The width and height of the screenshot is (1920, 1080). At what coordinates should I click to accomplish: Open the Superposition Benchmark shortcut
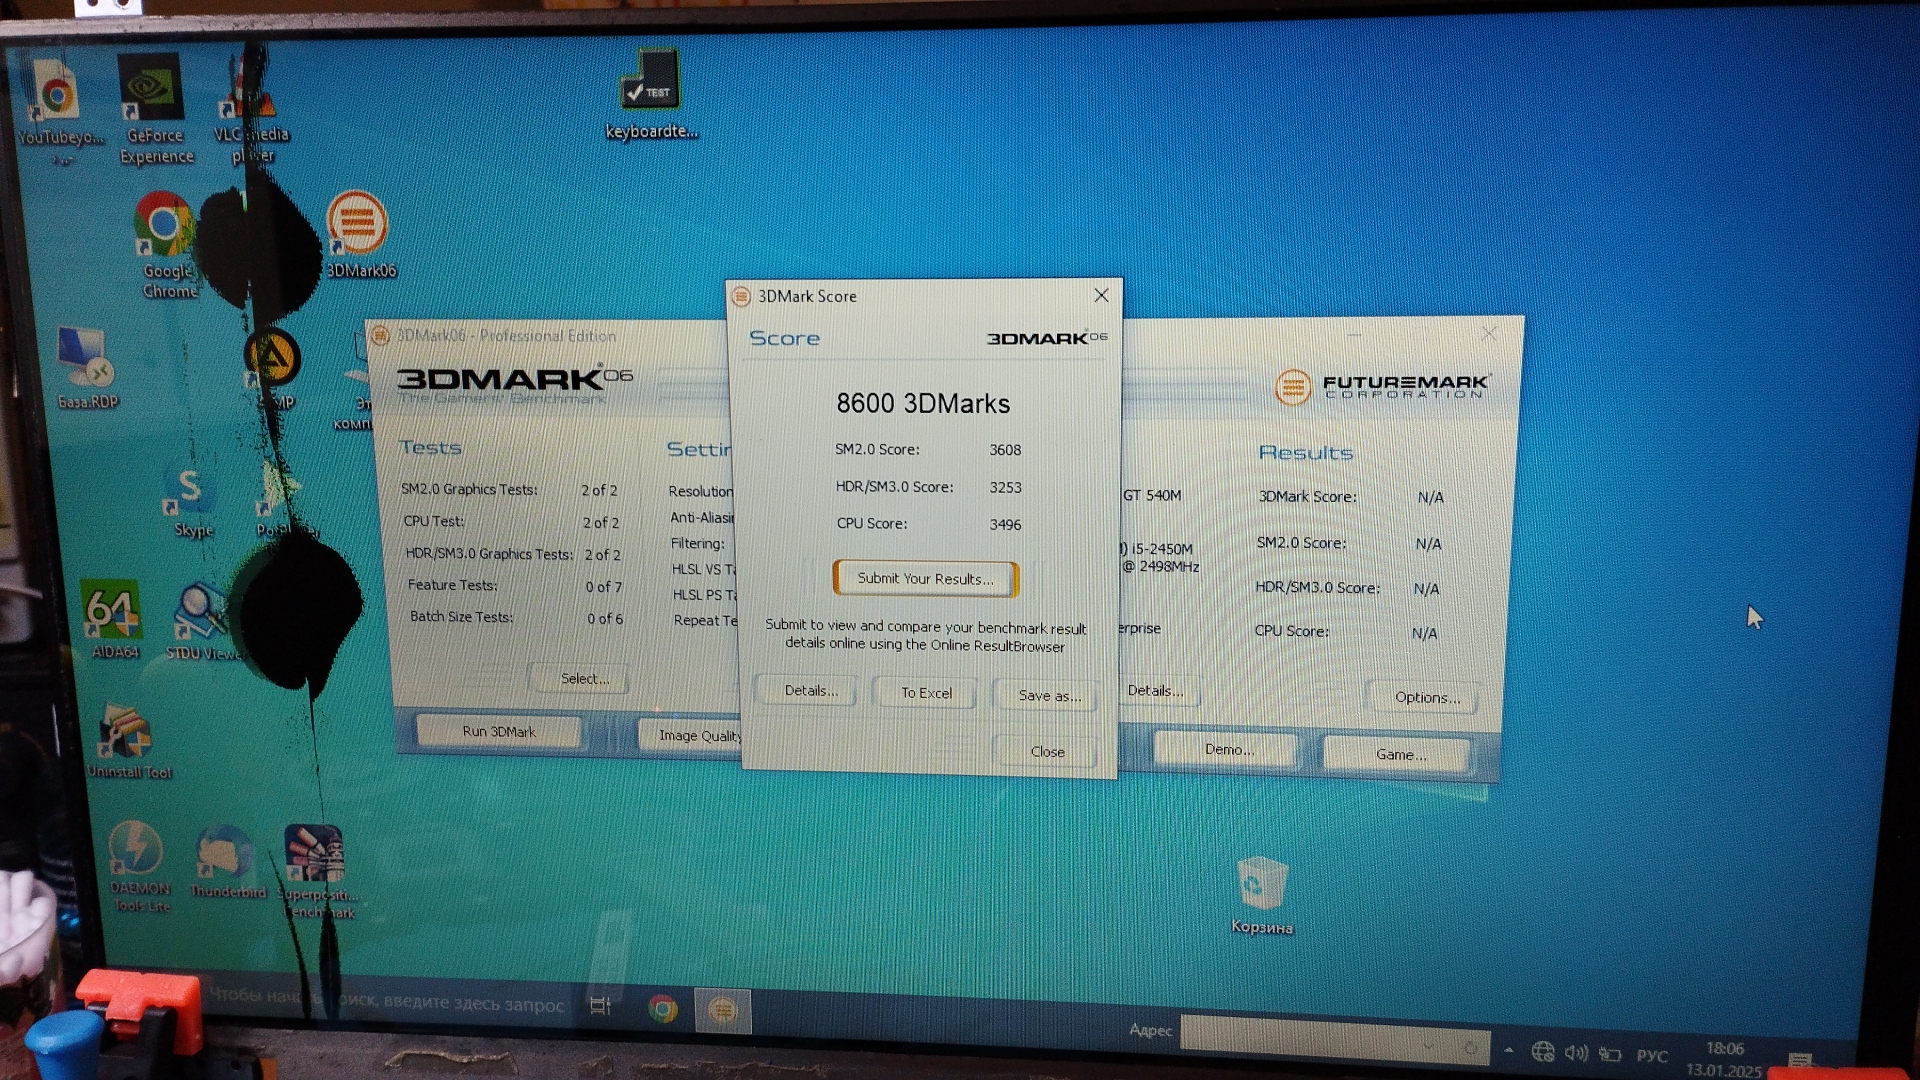point(316,871)
